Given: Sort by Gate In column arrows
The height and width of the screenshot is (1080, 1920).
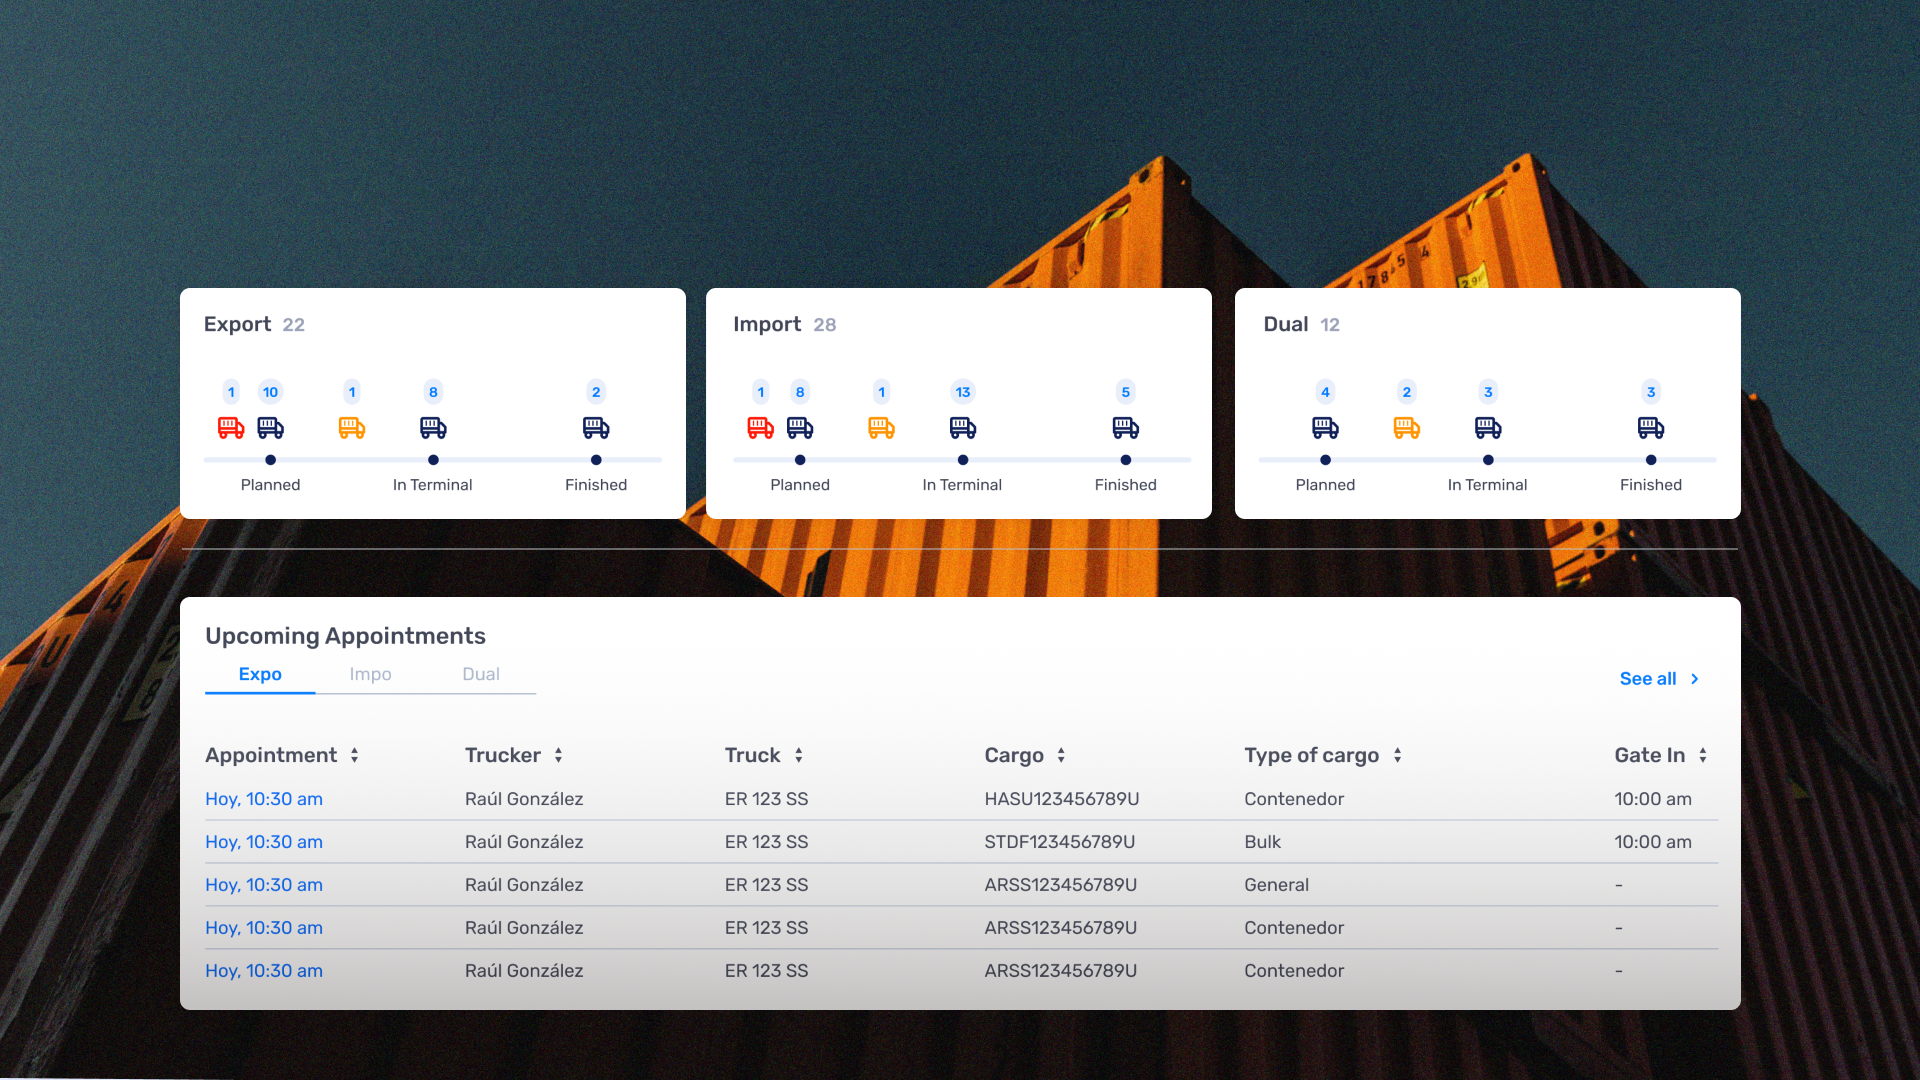Looking at the screenshot, I should click(x=1702, y=756).
